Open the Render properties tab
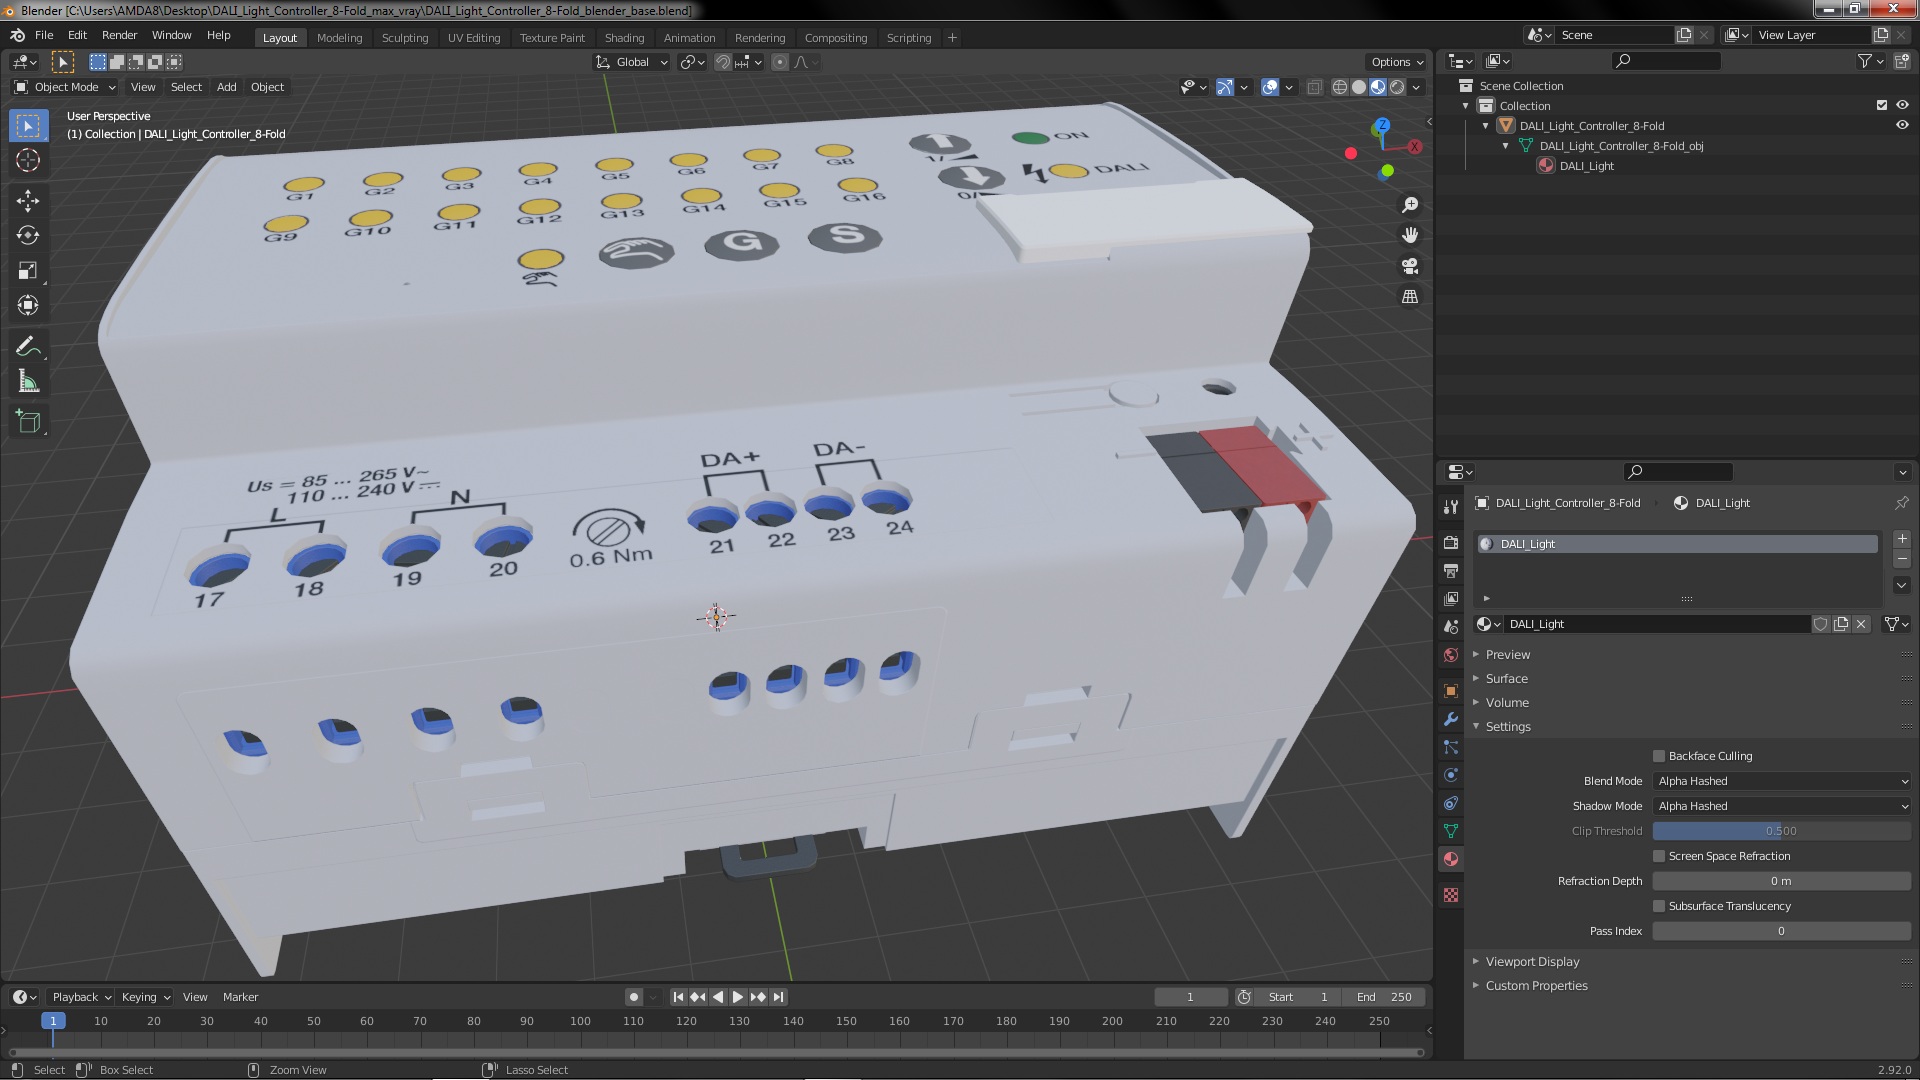 [1451, 543]
